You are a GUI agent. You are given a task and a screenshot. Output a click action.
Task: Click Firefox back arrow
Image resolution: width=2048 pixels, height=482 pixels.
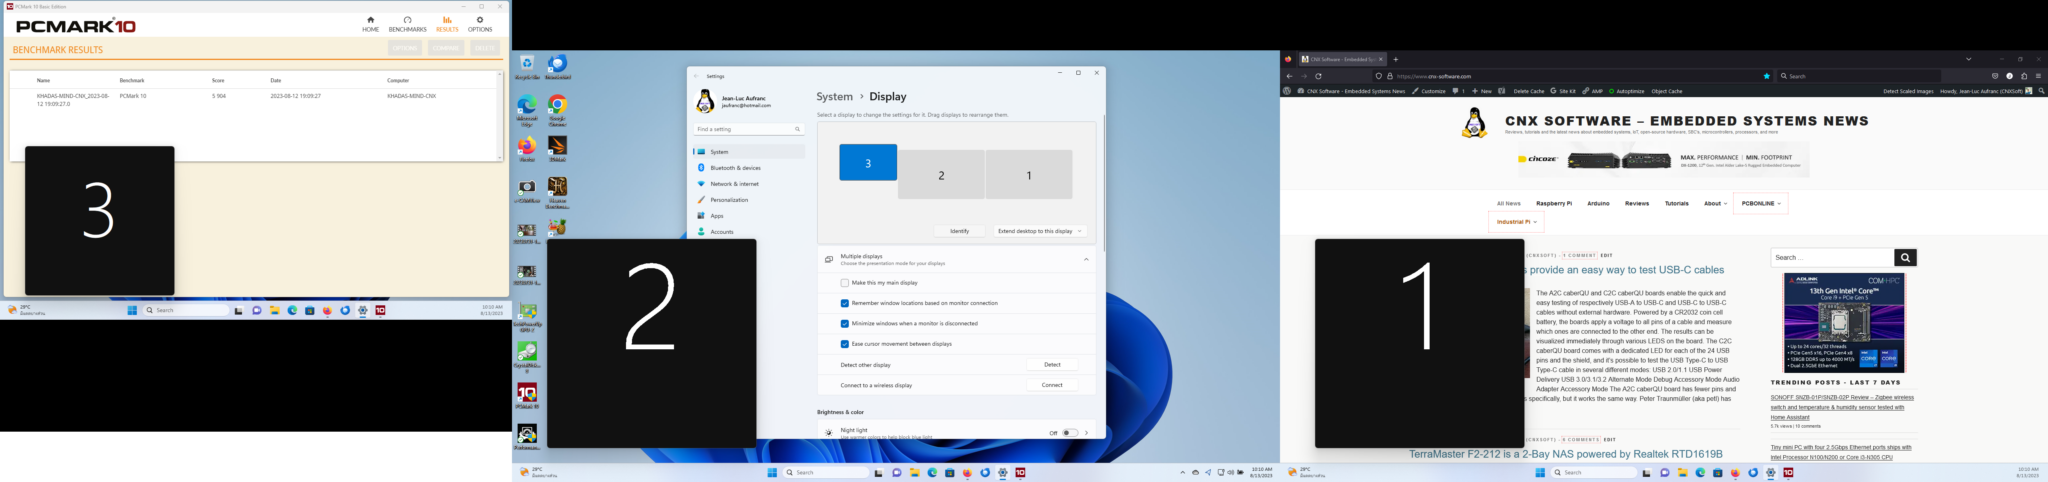[x=1289, y=76]
